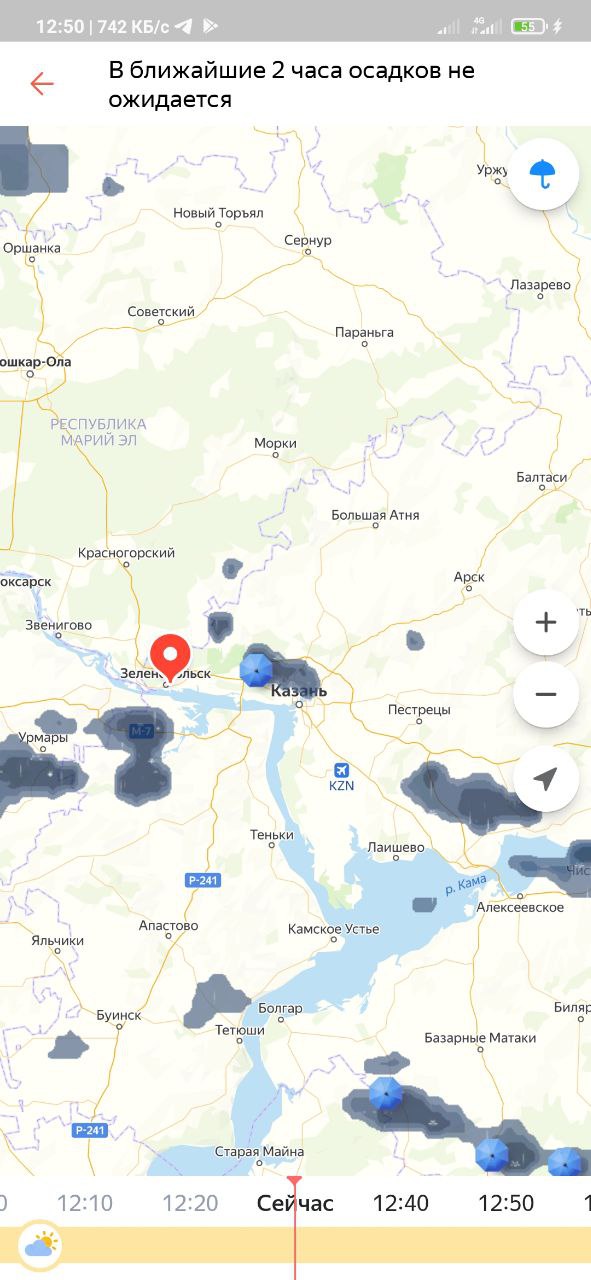The width and height of the screenshot is (591, 1280).
Task: Toggle the precipitation umbrella layer button
Action: pos(543,174)
